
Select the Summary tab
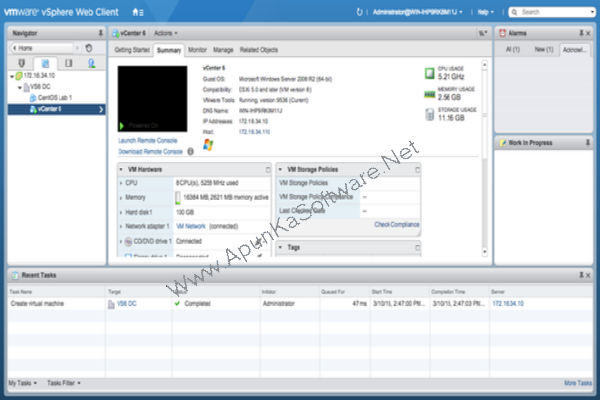169,50
